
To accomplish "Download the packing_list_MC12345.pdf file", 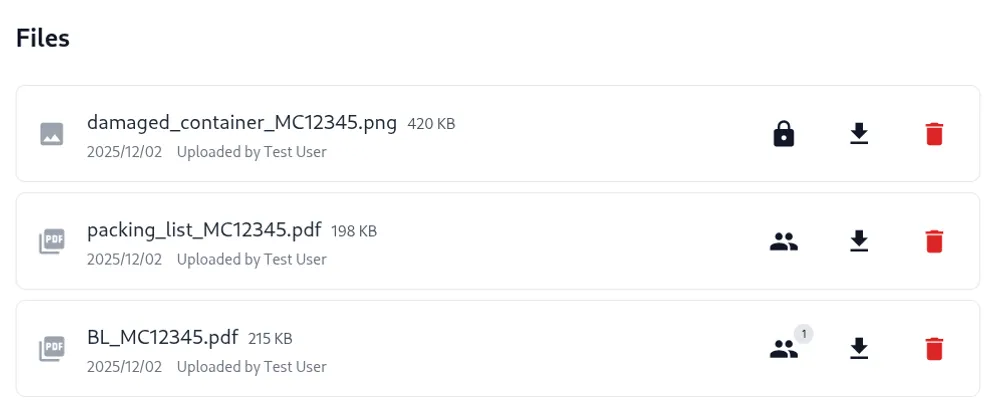I will [x=859, y=241].
